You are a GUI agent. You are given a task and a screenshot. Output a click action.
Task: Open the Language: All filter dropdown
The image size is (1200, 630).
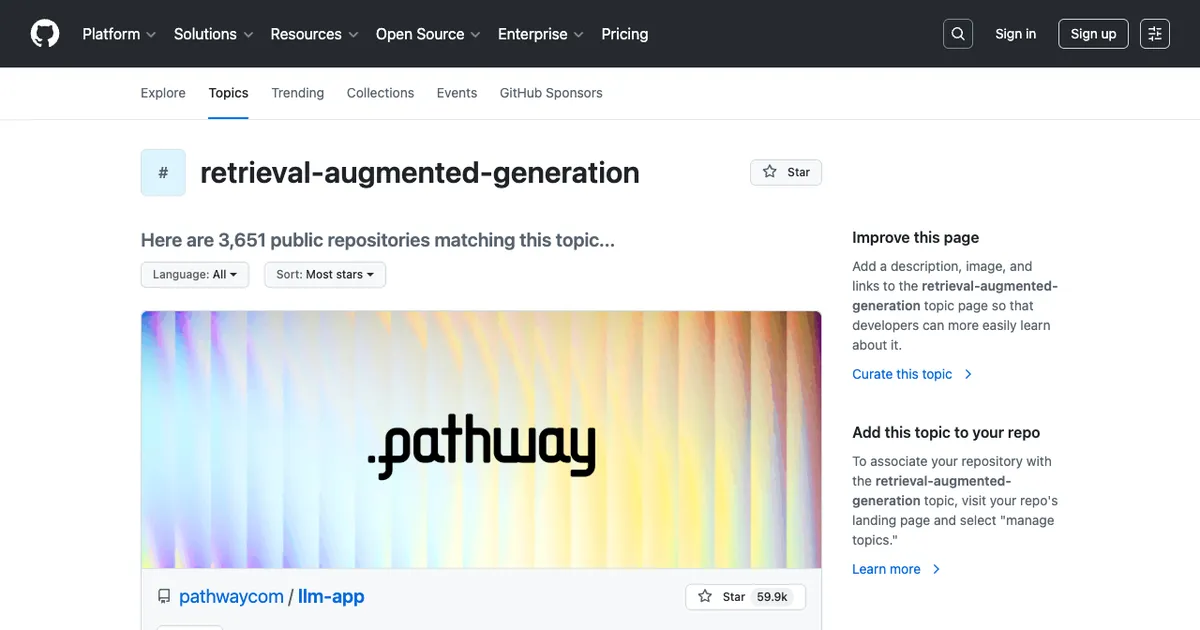[x=194, y=274]
